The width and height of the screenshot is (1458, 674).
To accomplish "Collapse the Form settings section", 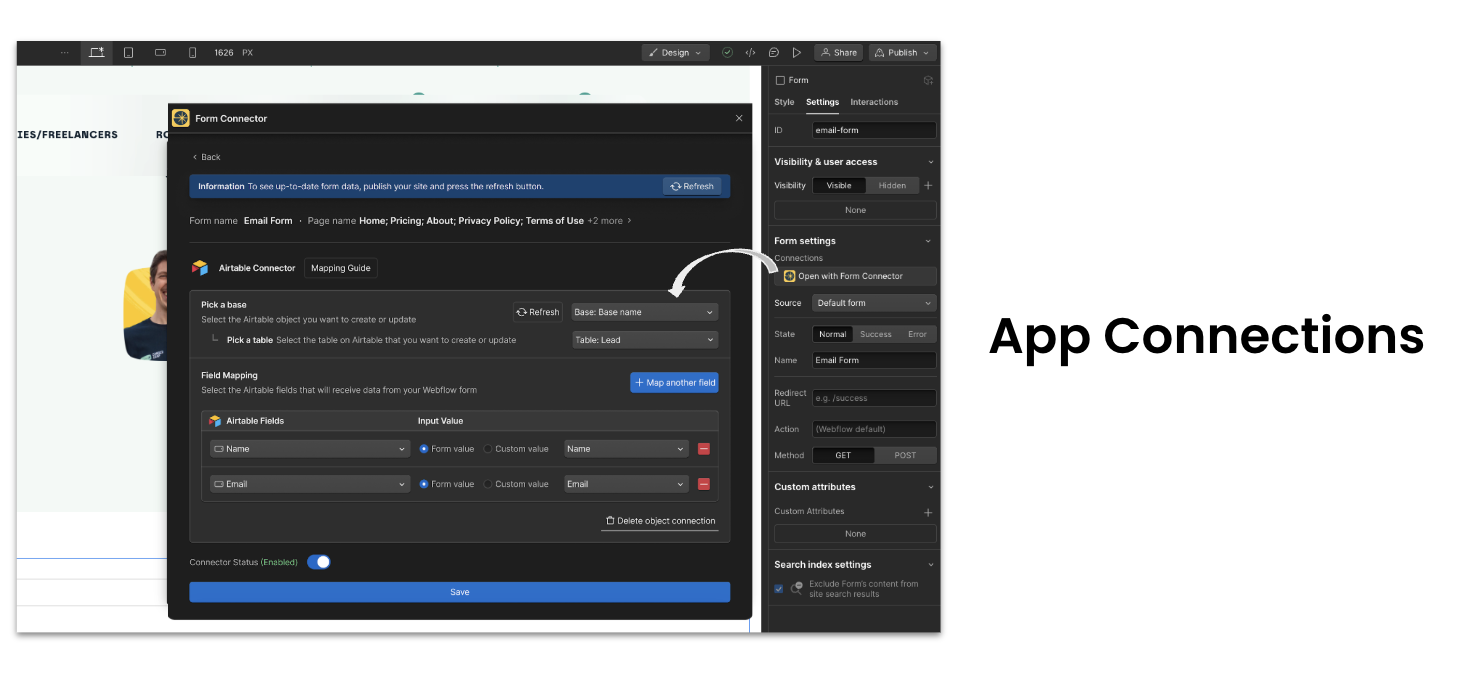I will (929, 241).
